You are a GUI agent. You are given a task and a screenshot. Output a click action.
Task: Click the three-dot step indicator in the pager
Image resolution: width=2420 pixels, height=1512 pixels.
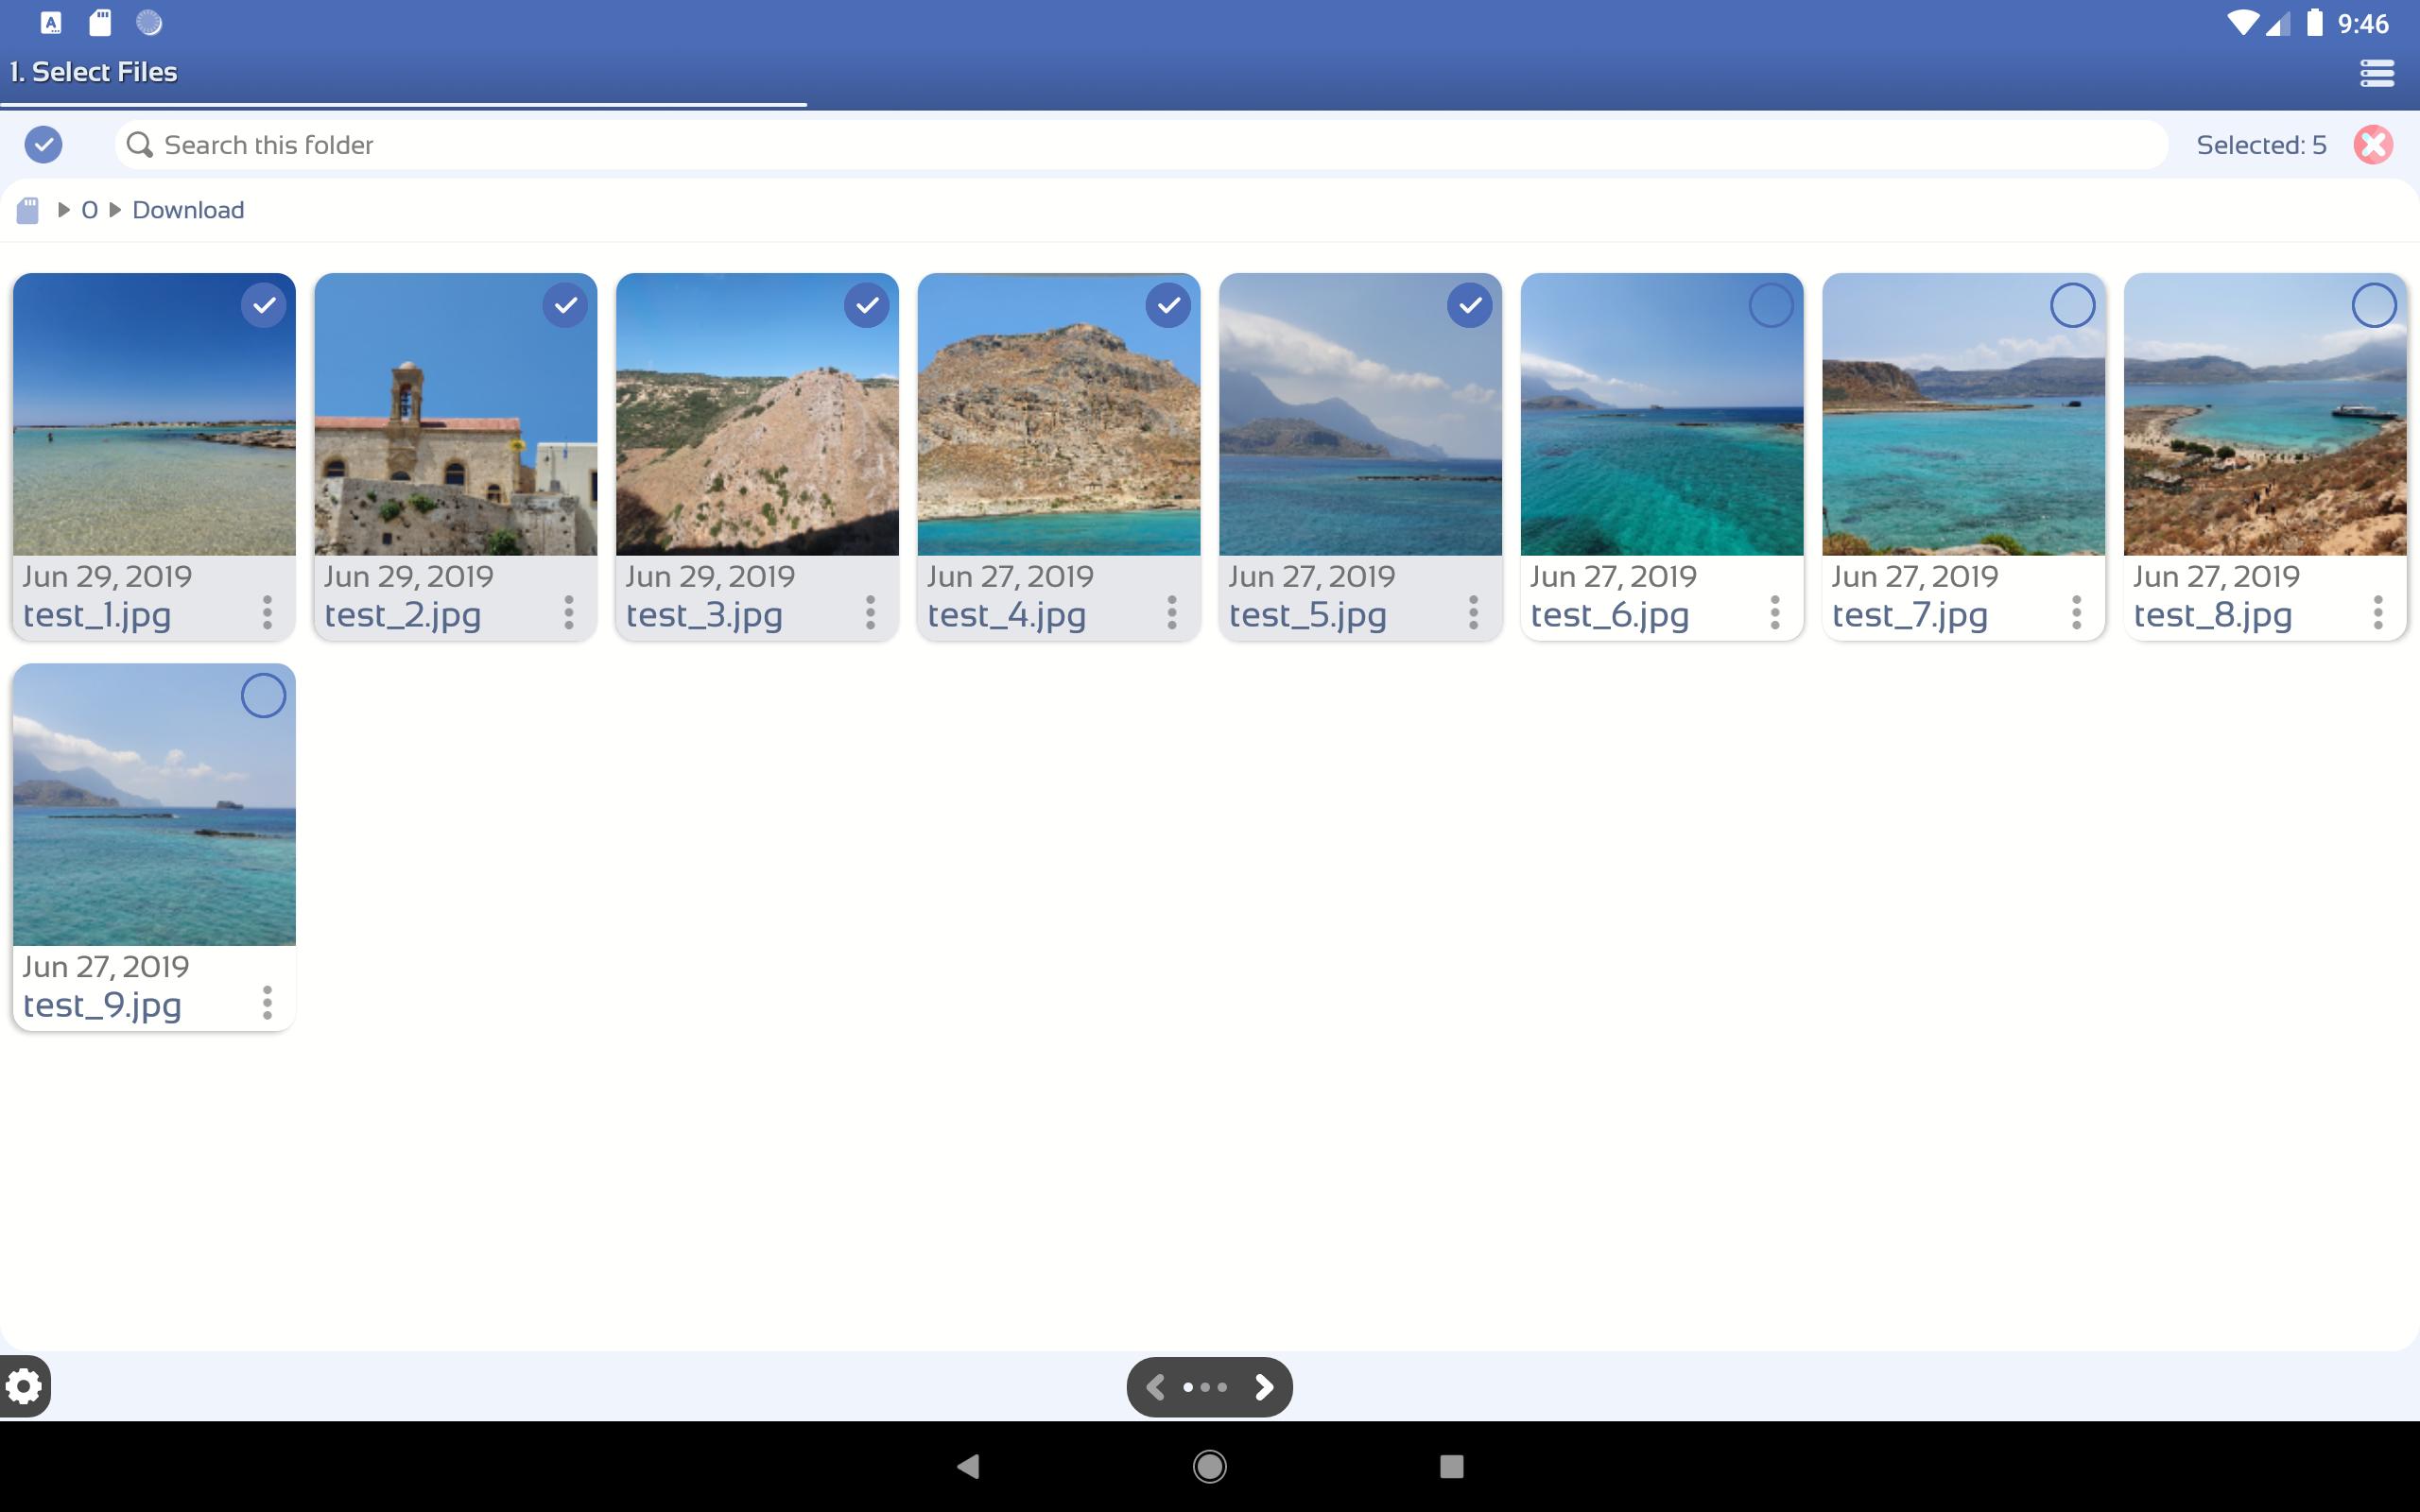coord(1205,1387)
